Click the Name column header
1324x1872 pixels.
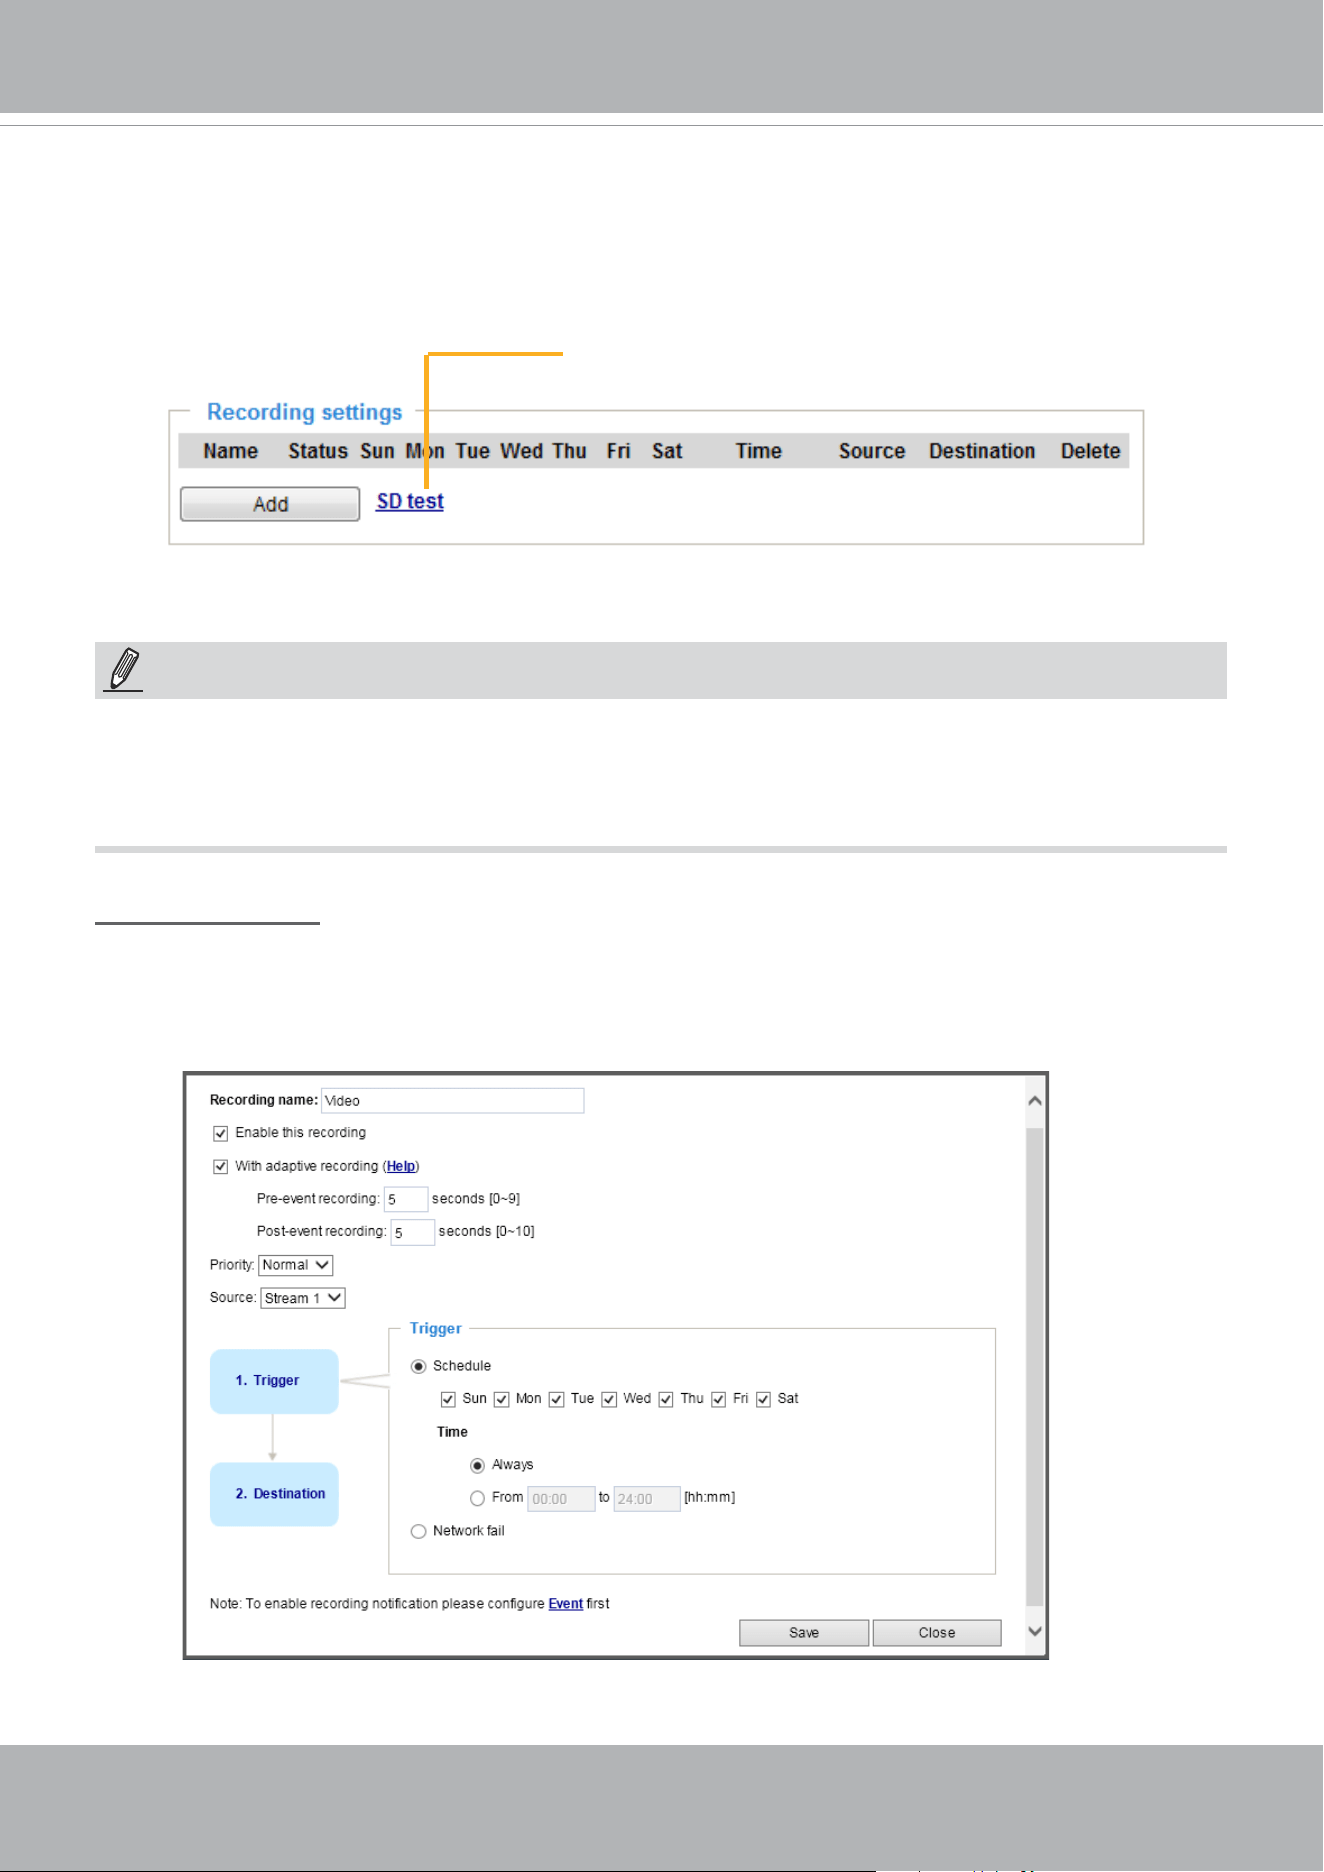coord(231,451)
